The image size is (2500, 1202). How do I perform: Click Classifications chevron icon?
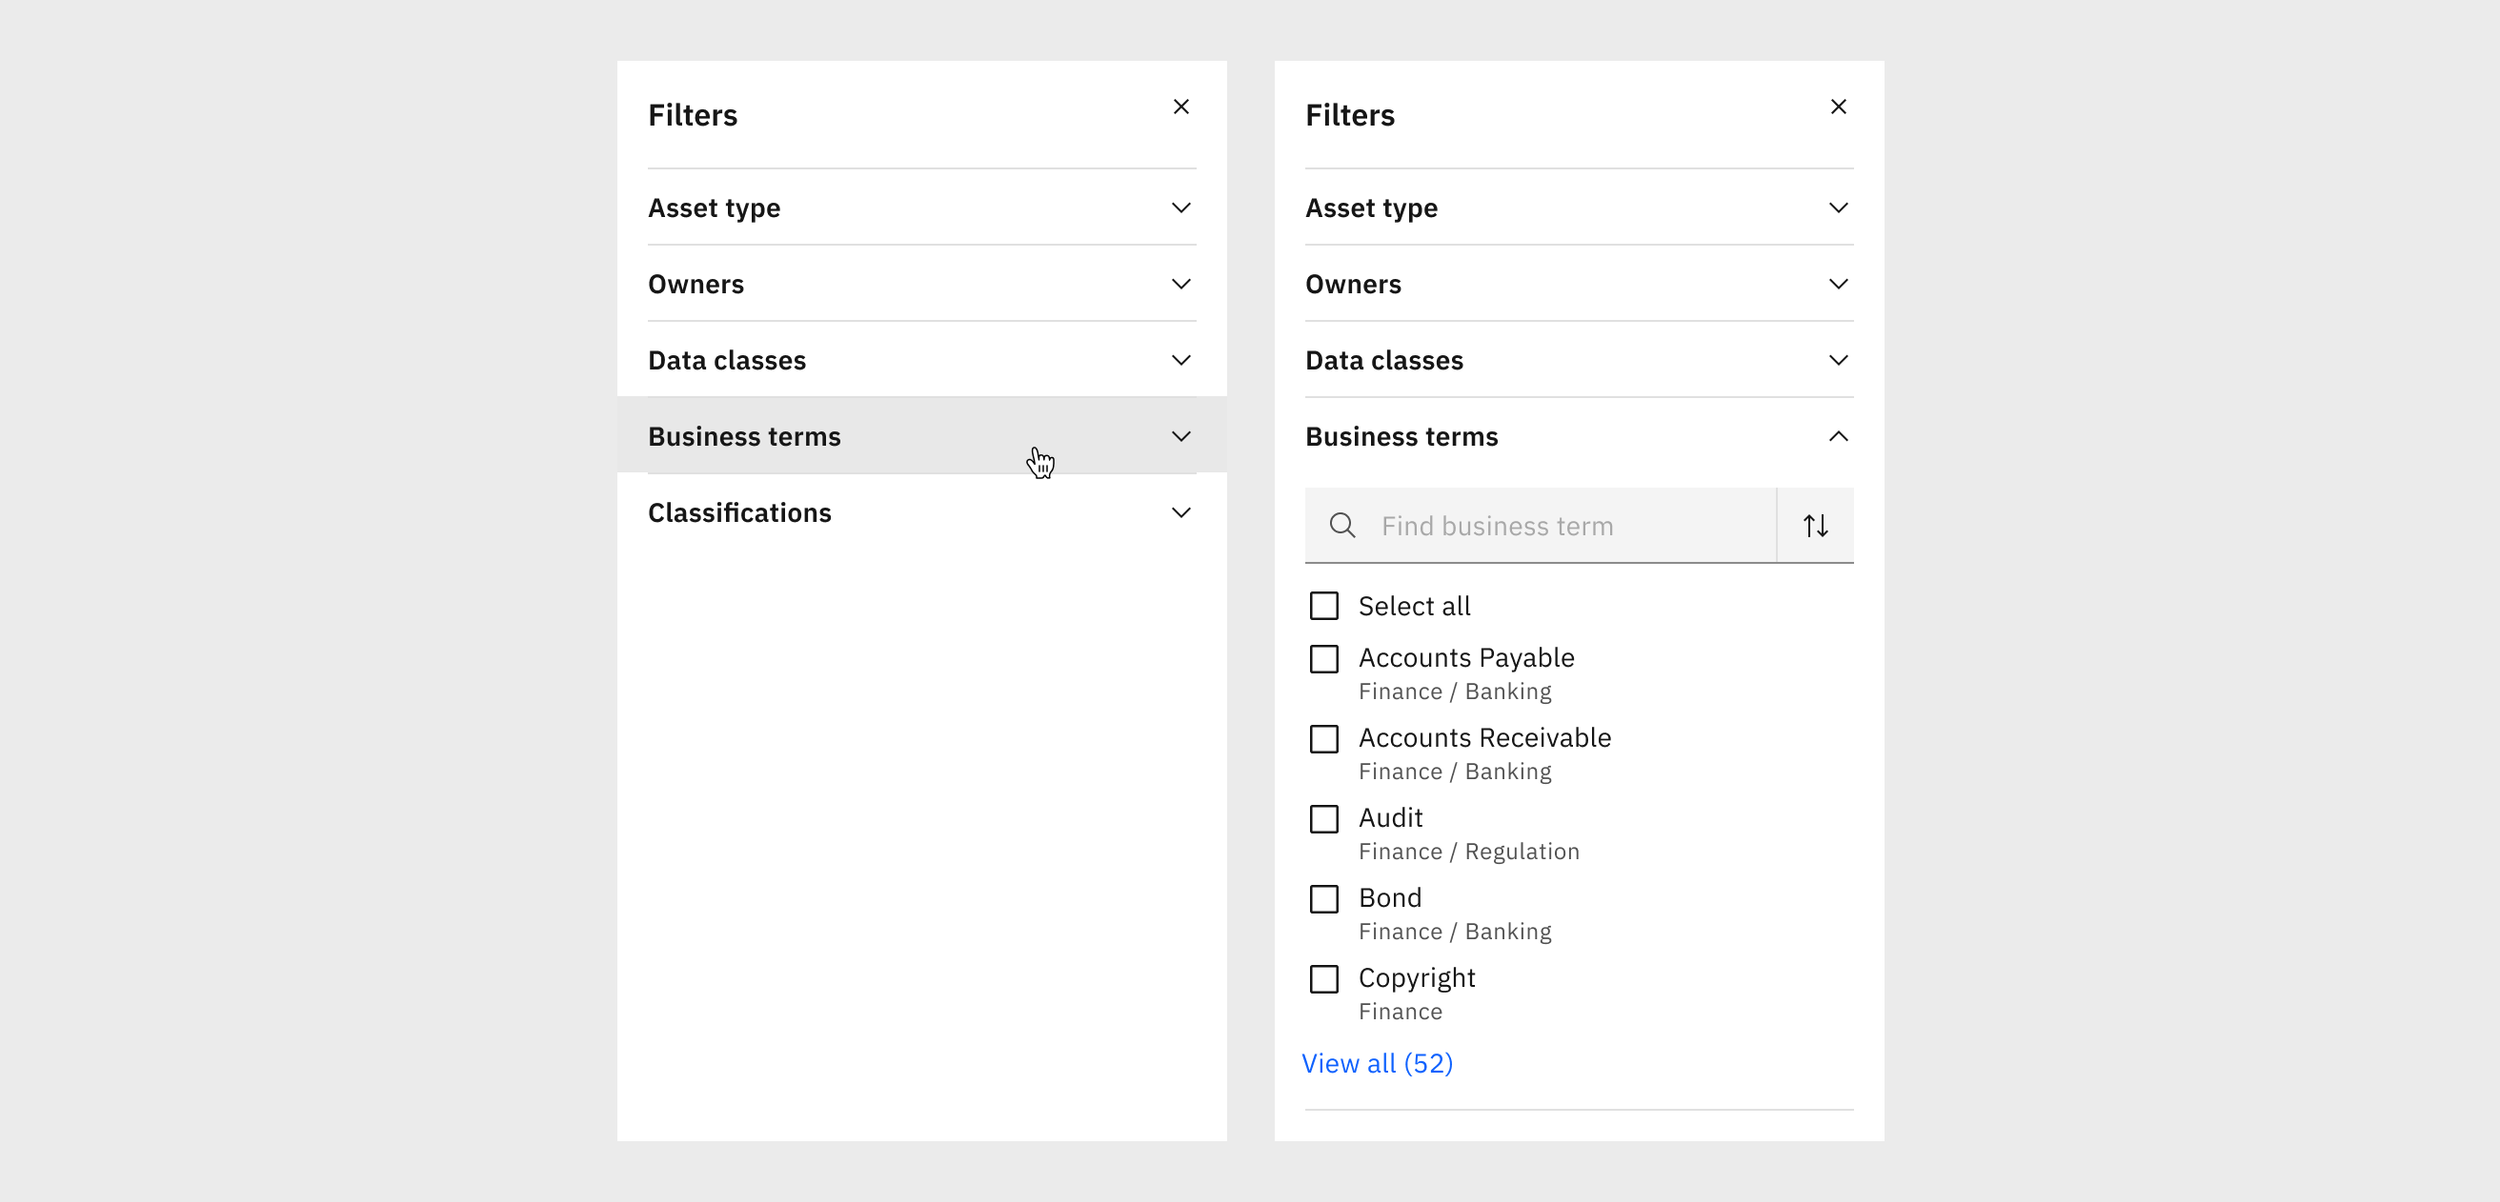[x=1181, y=513]
